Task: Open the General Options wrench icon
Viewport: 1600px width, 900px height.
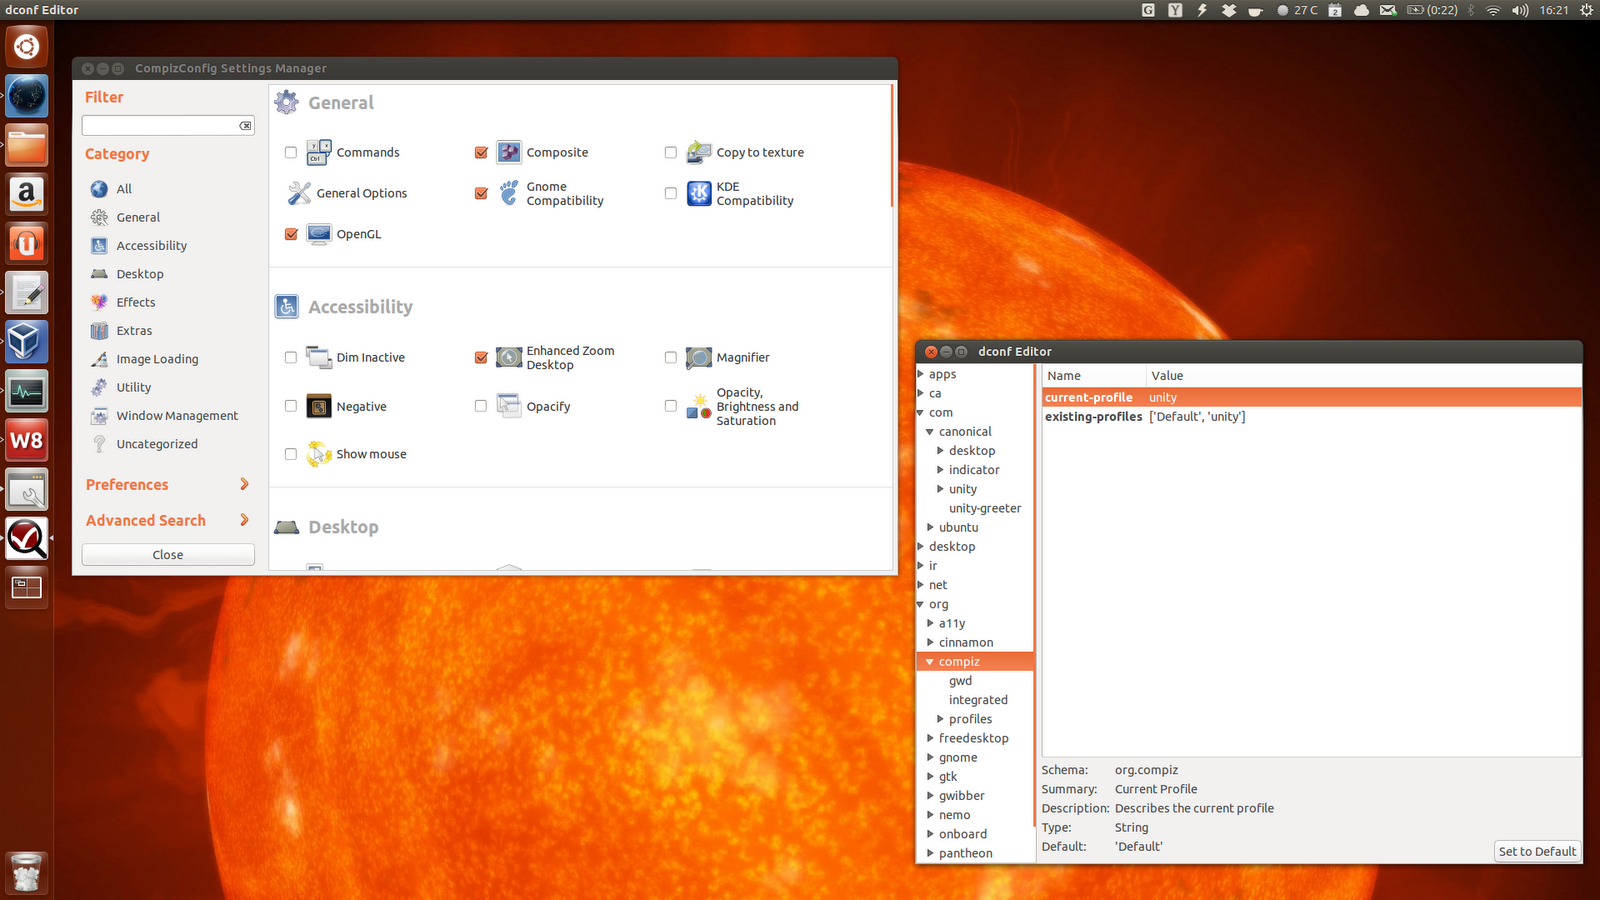Action: 299,193
